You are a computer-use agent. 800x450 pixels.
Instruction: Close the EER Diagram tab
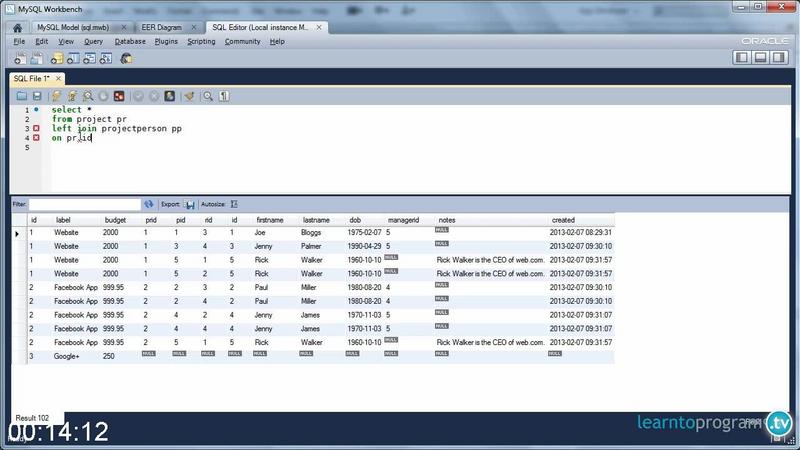(193, 28)
